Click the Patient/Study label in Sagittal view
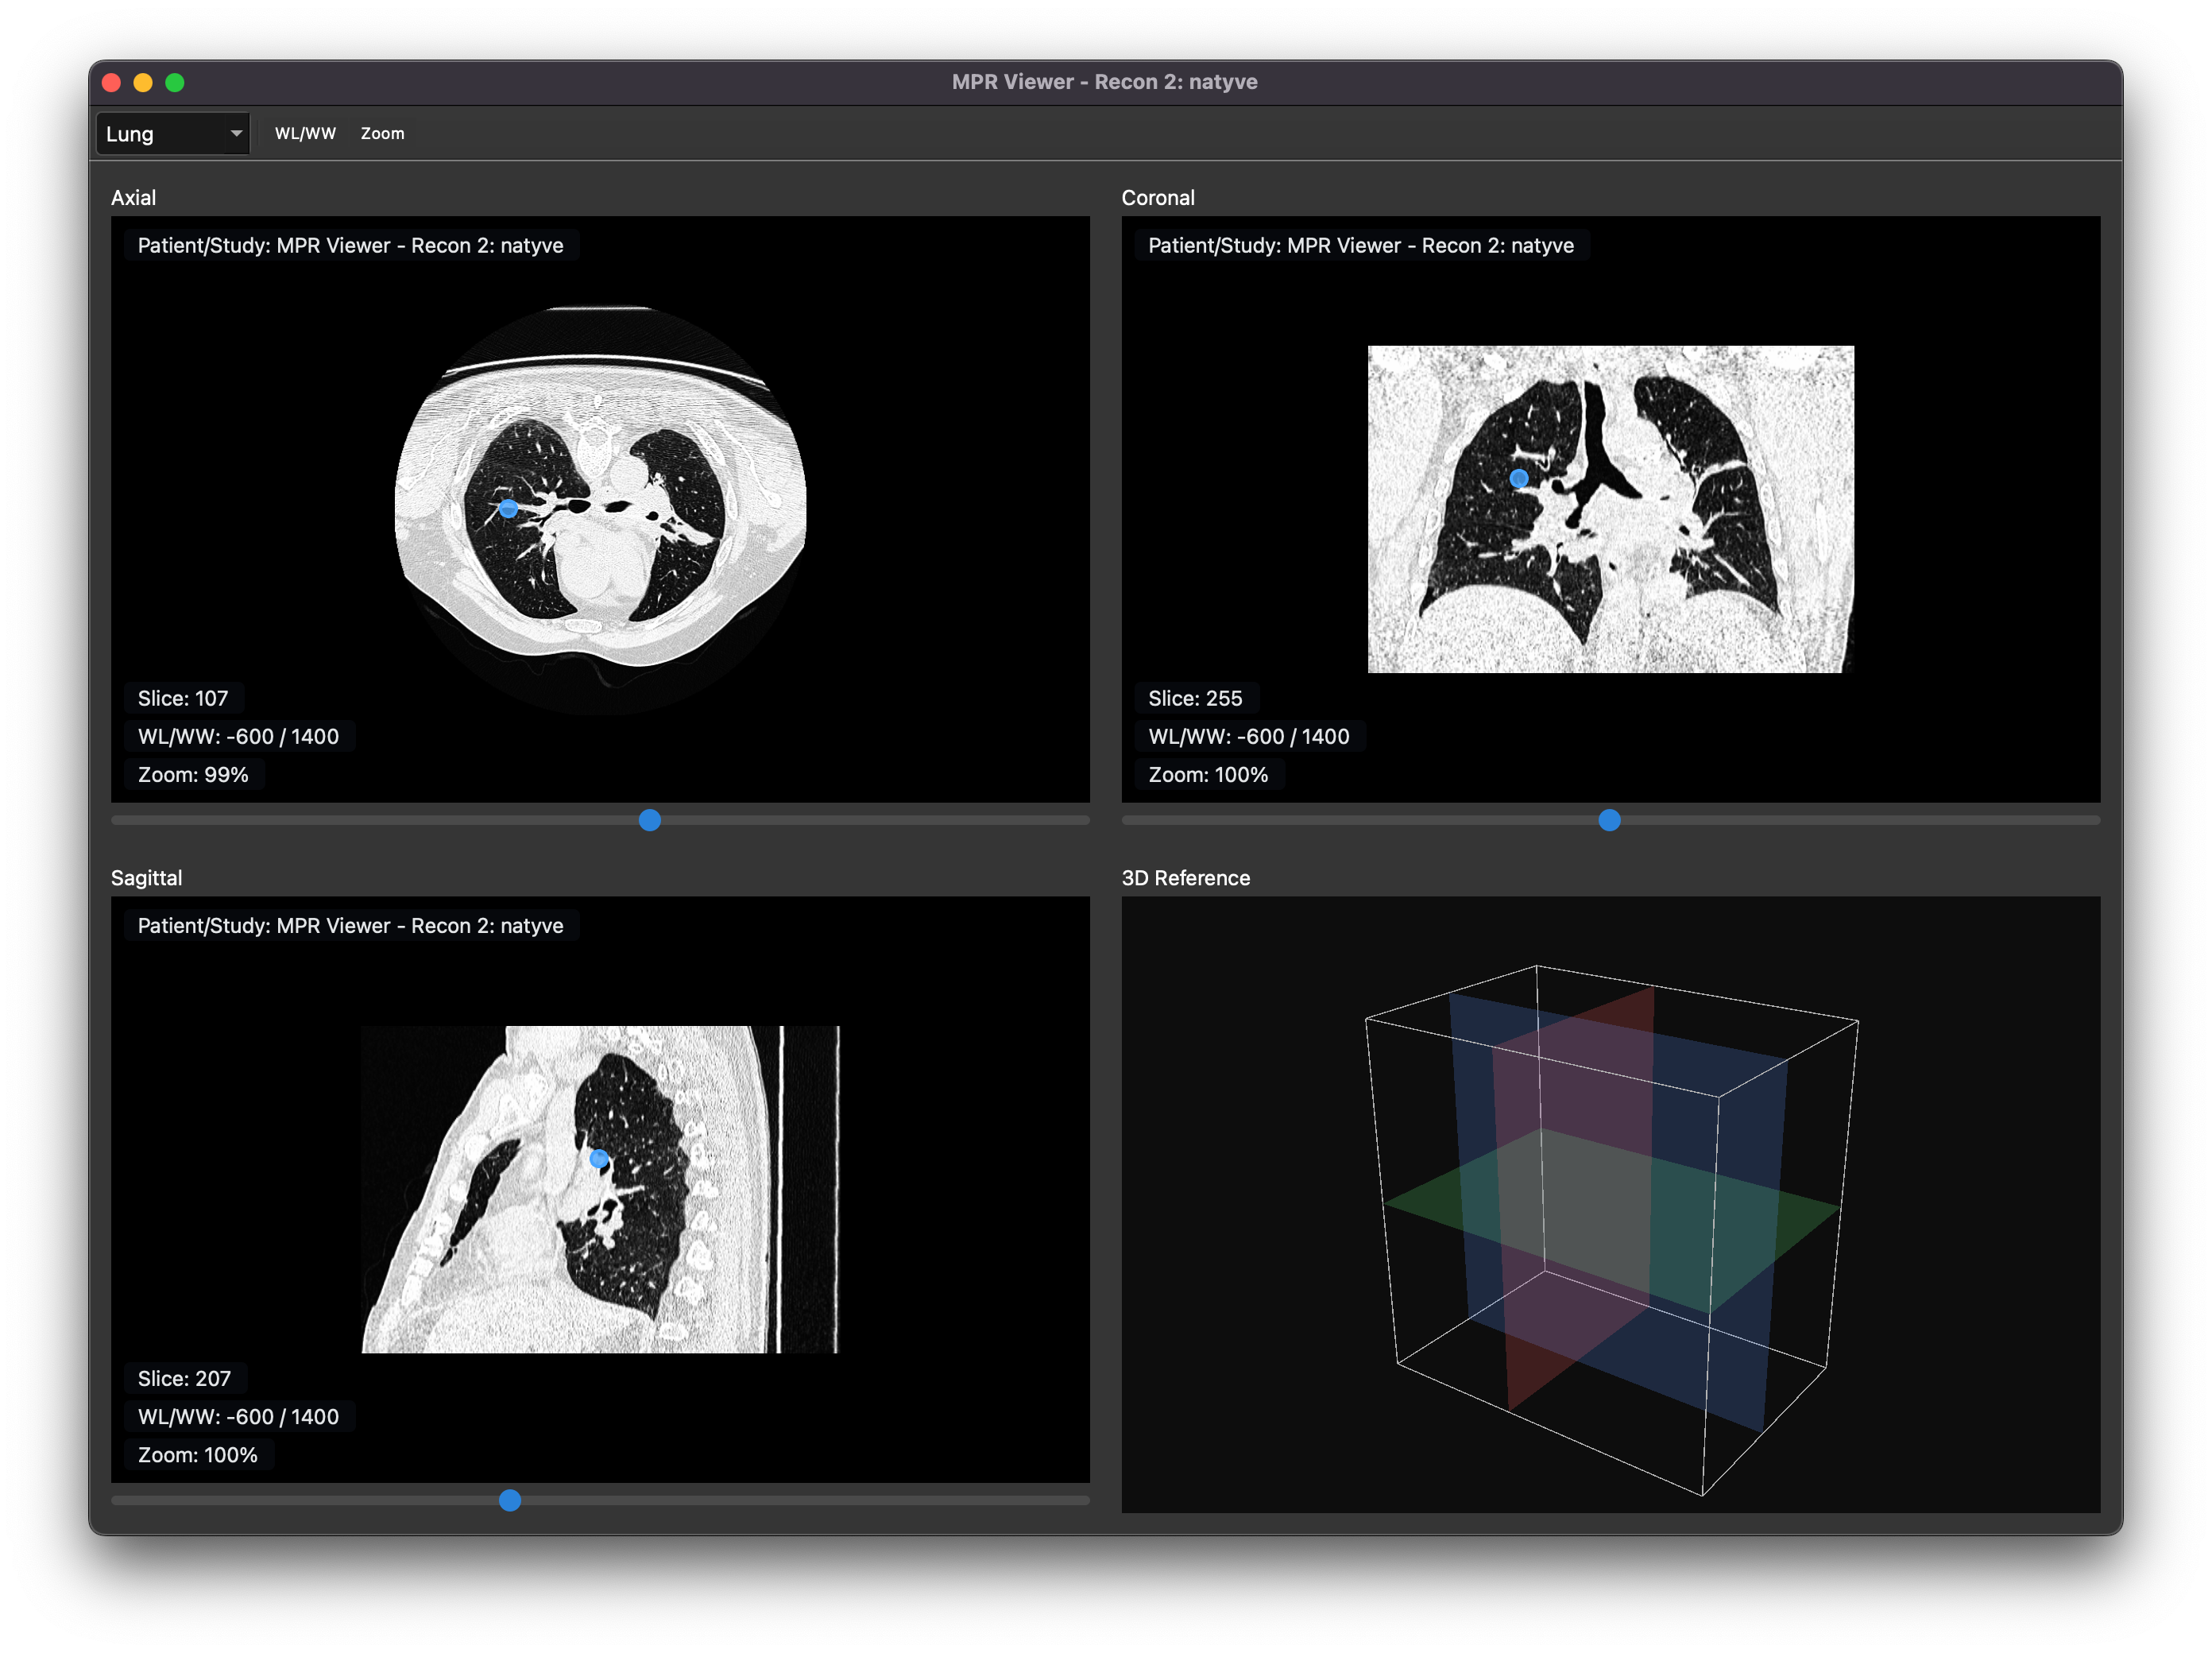The width and height of the screenshot is (2212, 1653). (351, 925)
